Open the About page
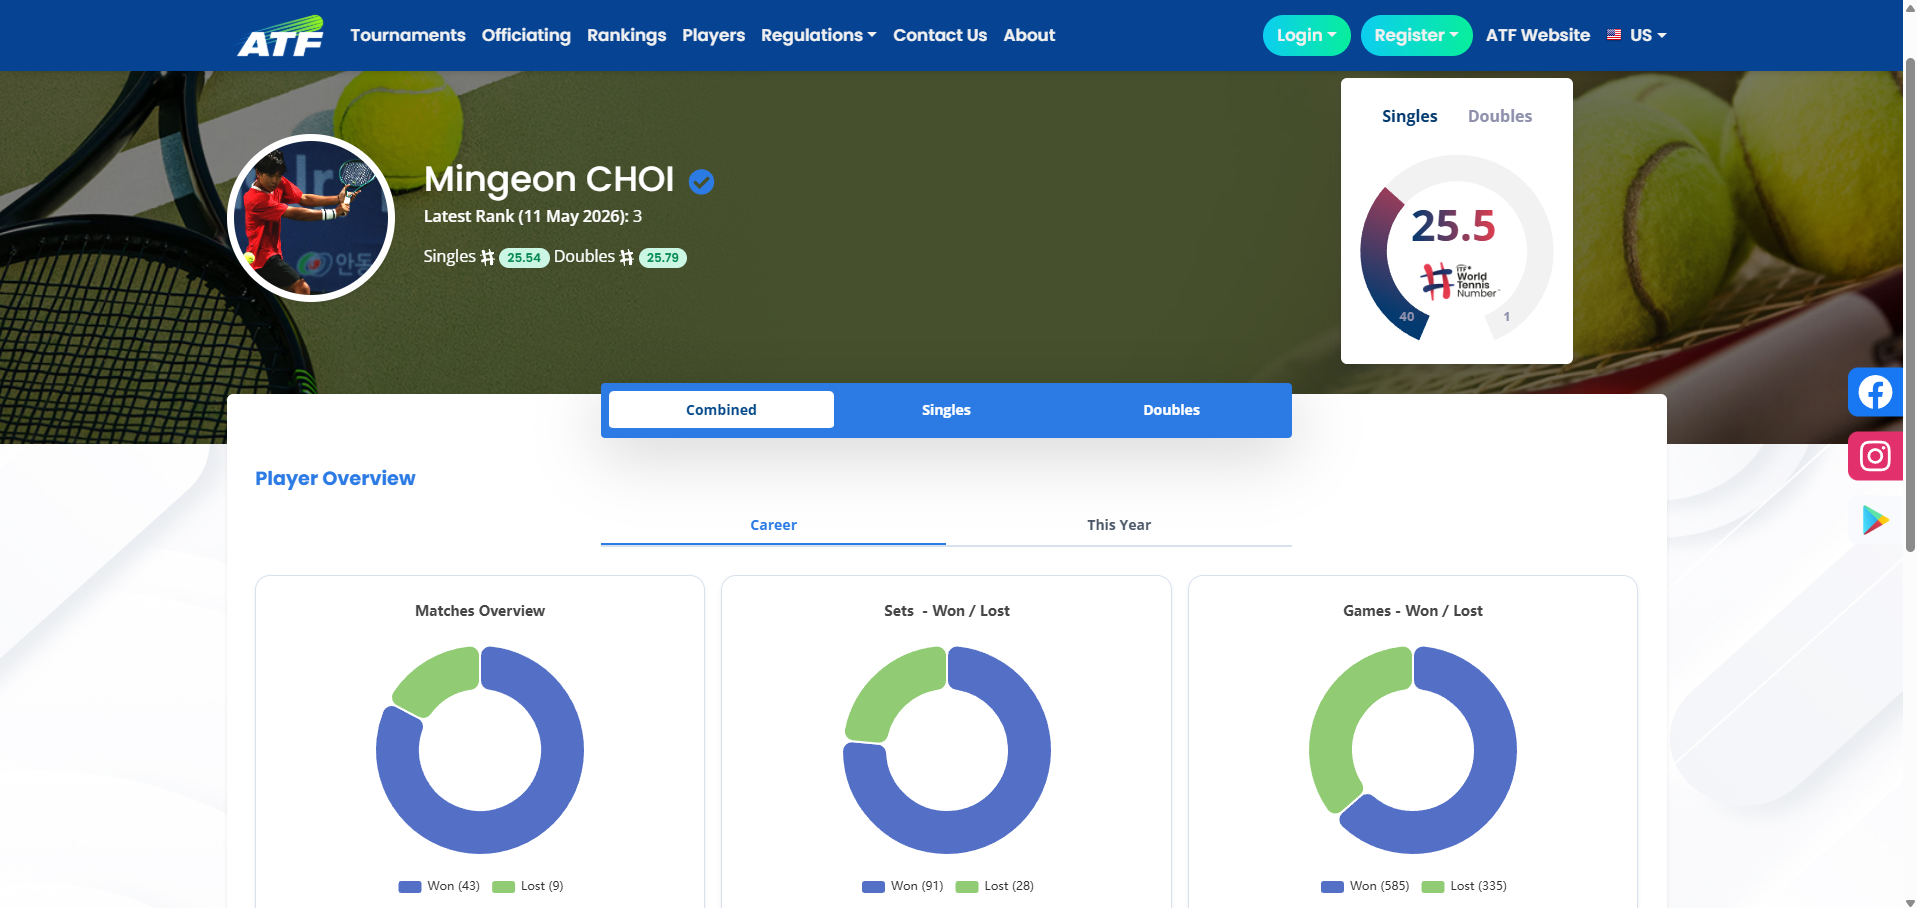Viewport: 1917px width, 908px height. [1029, 35]
